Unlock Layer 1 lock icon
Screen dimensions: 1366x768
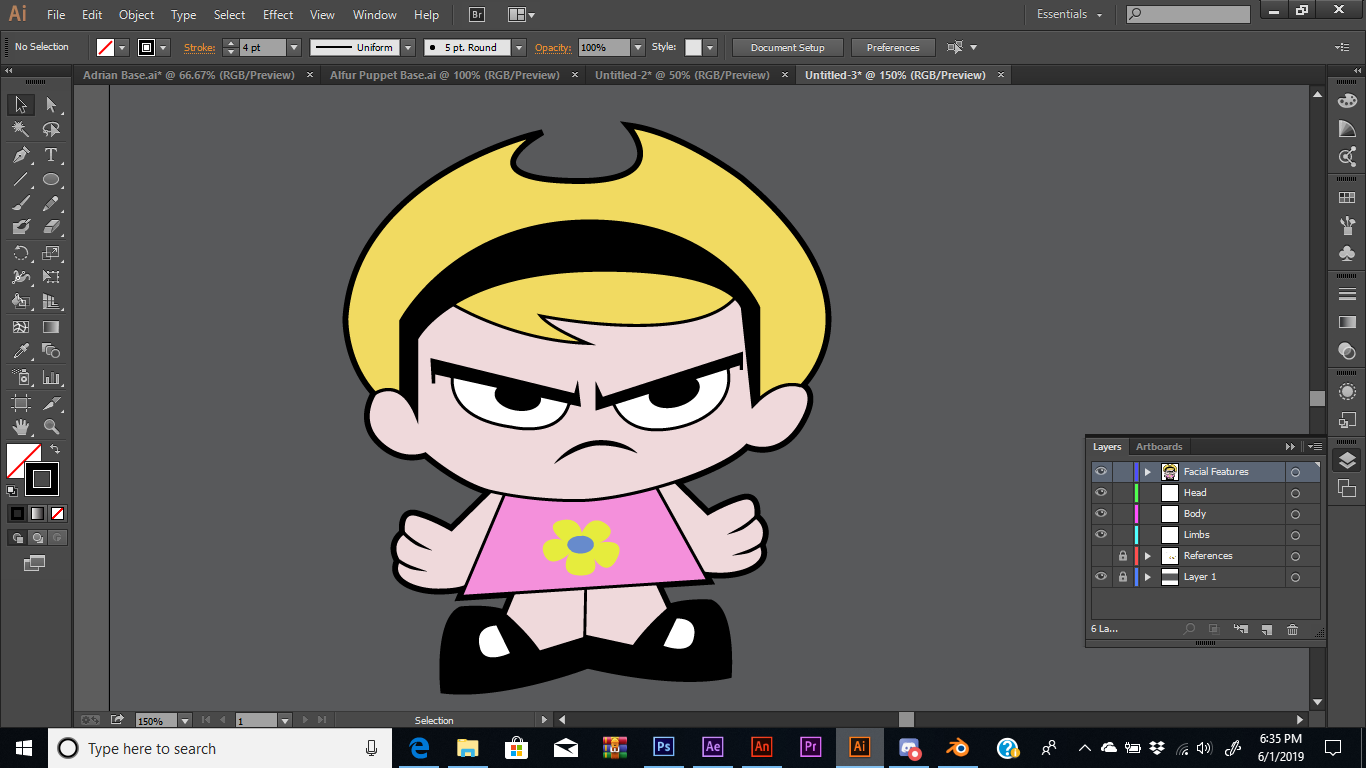point(1123,577)
